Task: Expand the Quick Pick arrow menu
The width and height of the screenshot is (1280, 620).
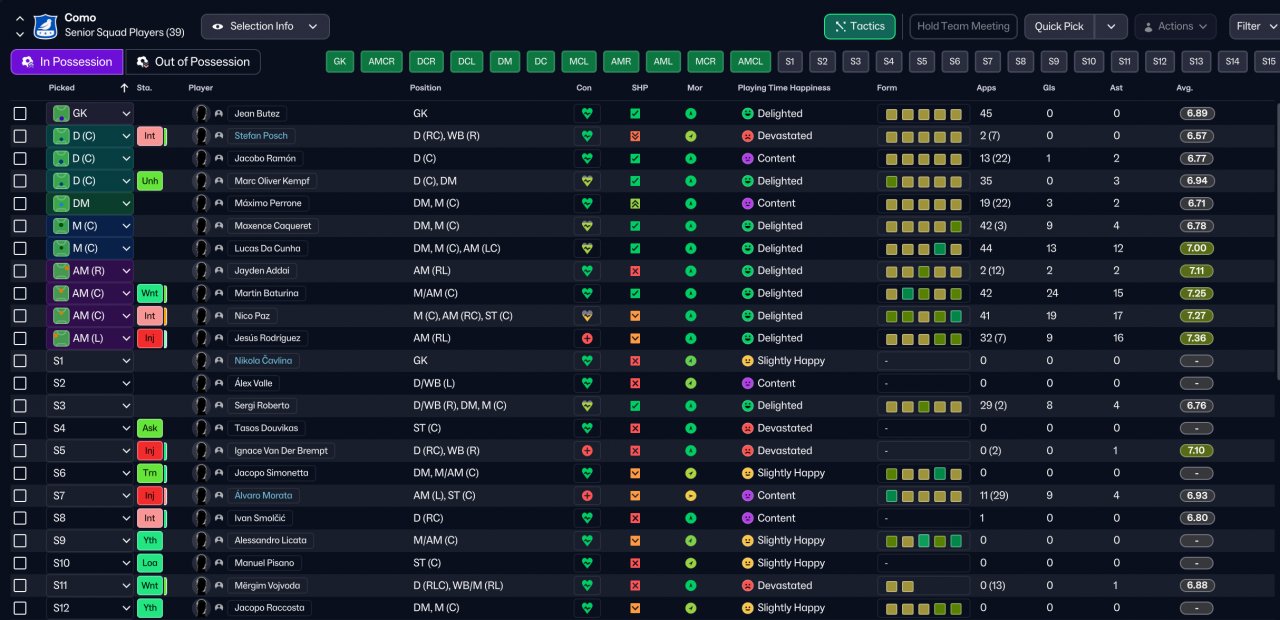Action: pyautogui.click(x=1111, y=27)
